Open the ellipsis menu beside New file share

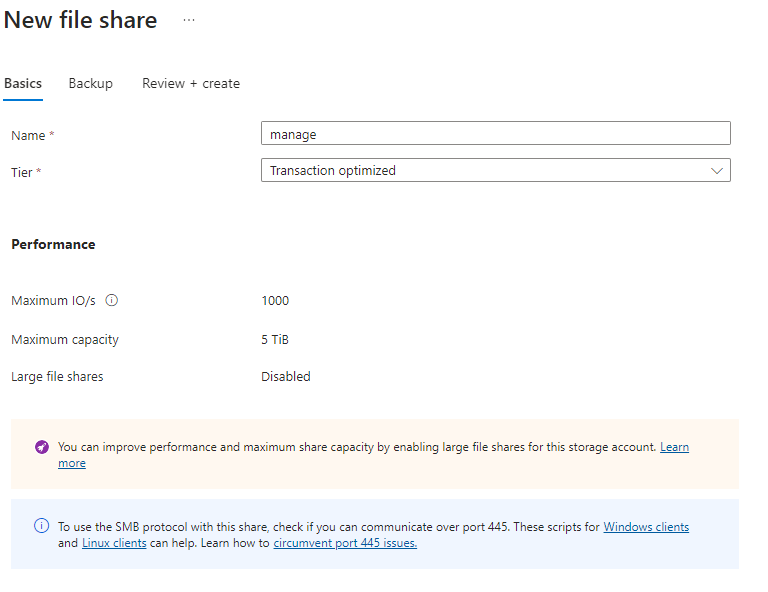point(189,20)
